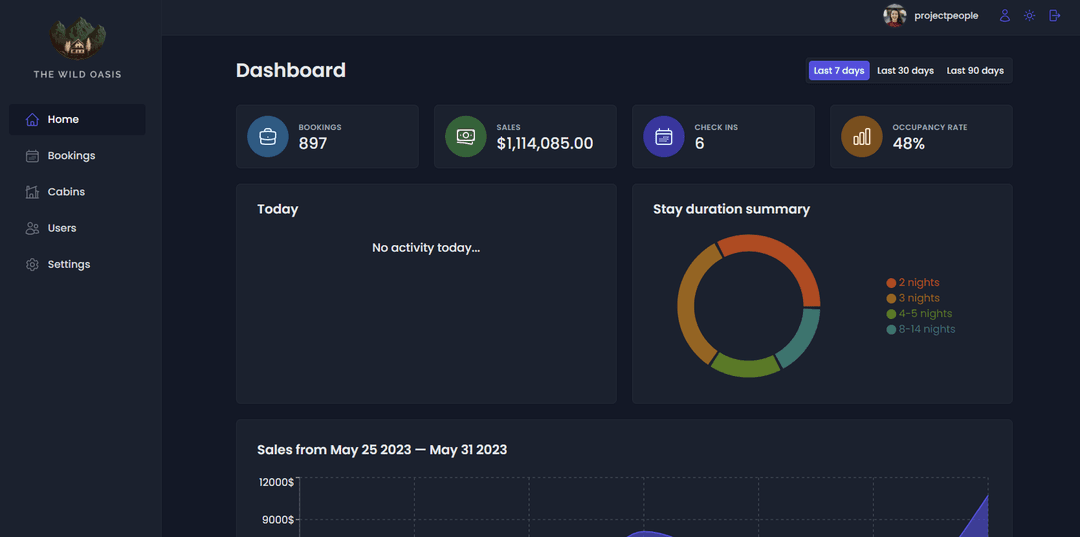Click the Occupancy rate bar chart icon
Screen dimensions: 1080x537
coord(862,137)
